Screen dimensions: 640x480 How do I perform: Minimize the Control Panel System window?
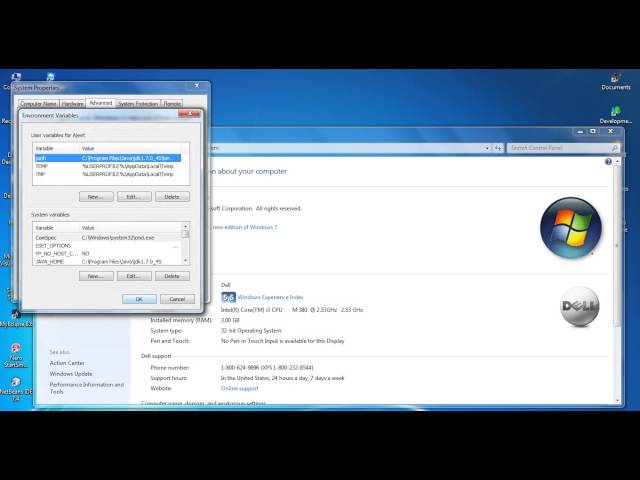[580, 131]
